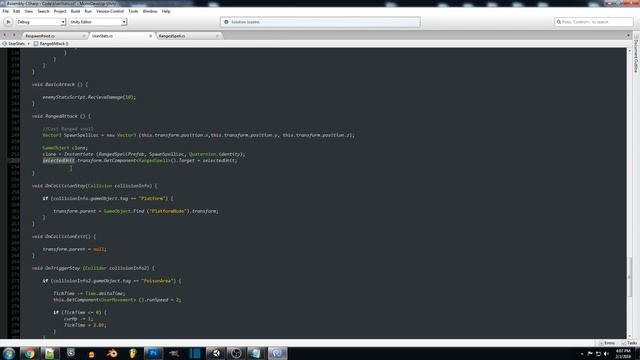Click the Action Center flag tray icon
640x360 pixels.
(590, 354)
